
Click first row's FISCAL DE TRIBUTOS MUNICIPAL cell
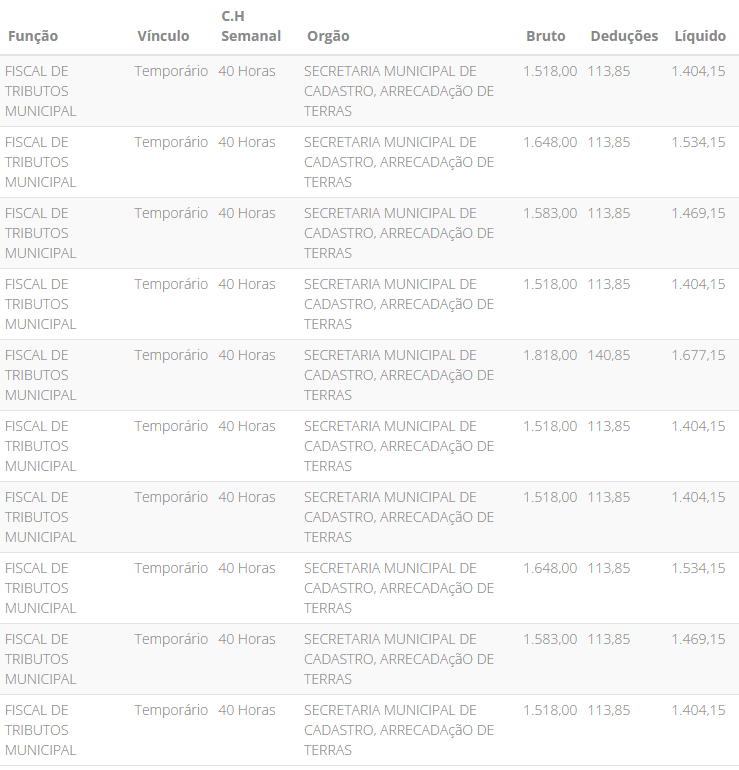(x=41, y=91)
